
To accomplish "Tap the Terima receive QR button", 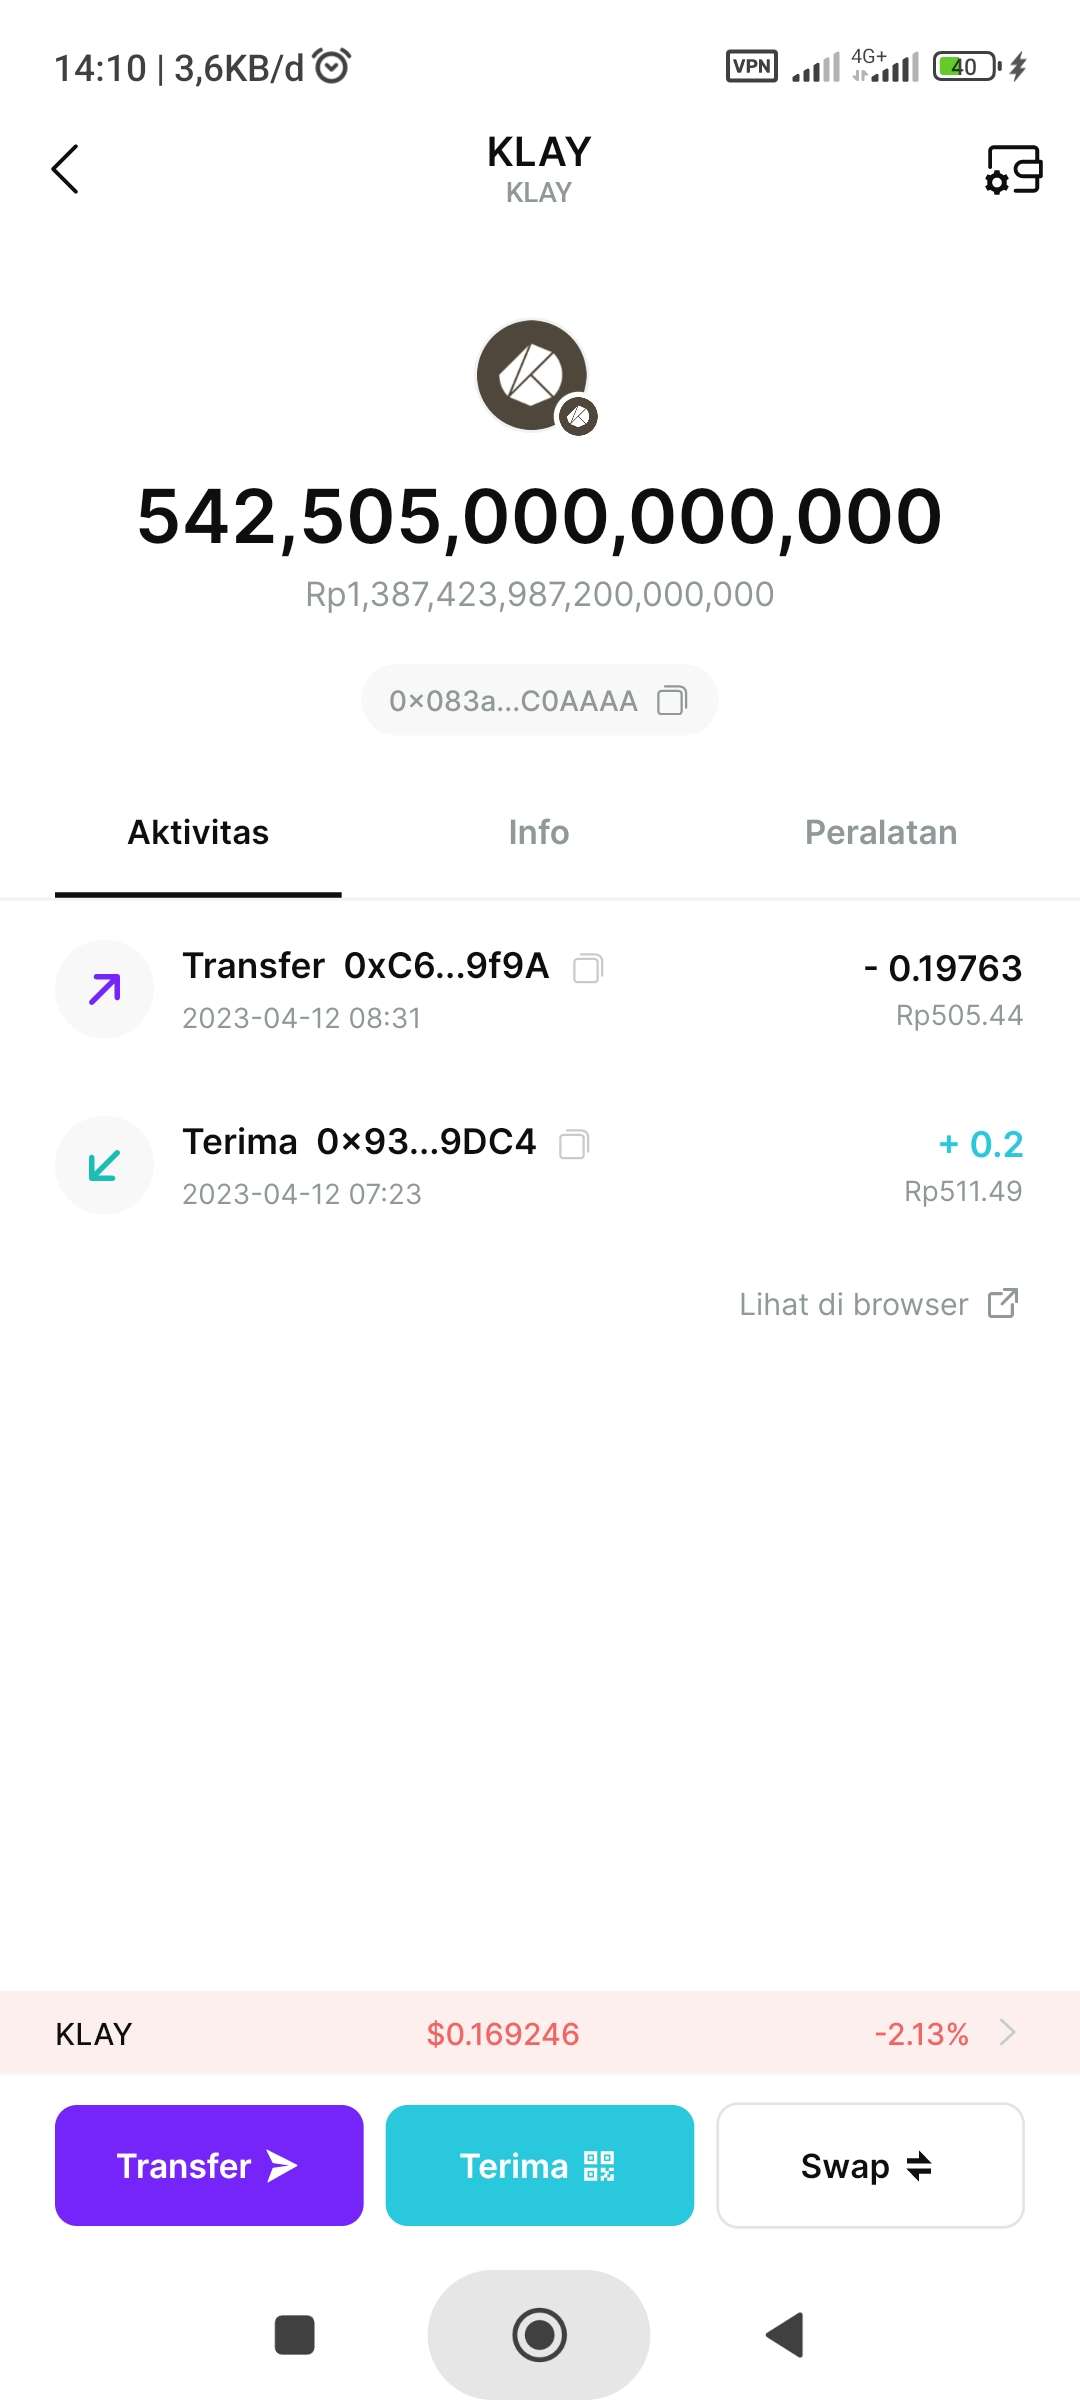I will point(540,2165).
